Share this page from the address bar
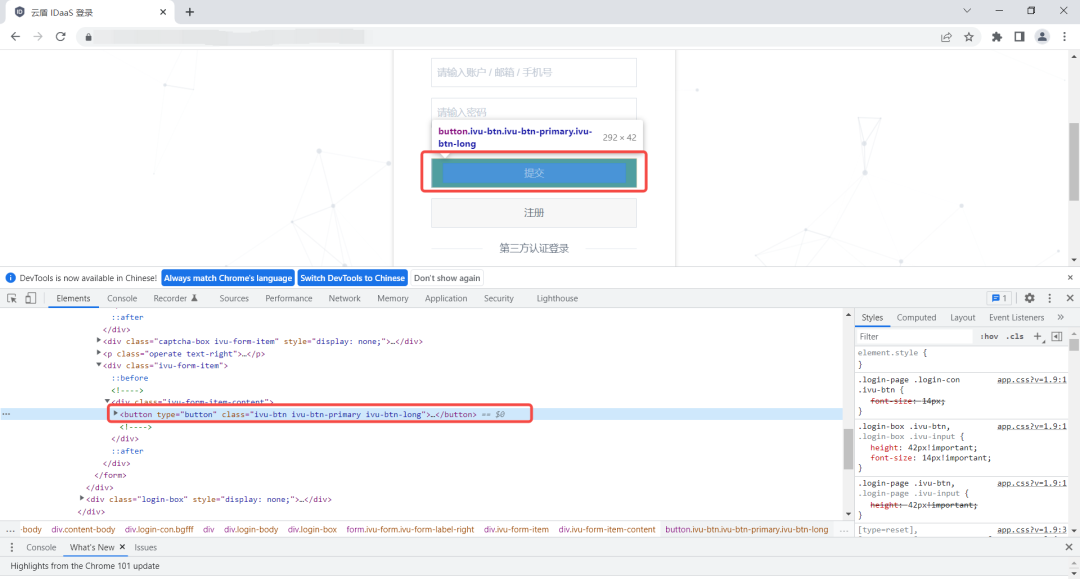The width and height of the screenshot is (1080, 579). click(x=946, y=37)
